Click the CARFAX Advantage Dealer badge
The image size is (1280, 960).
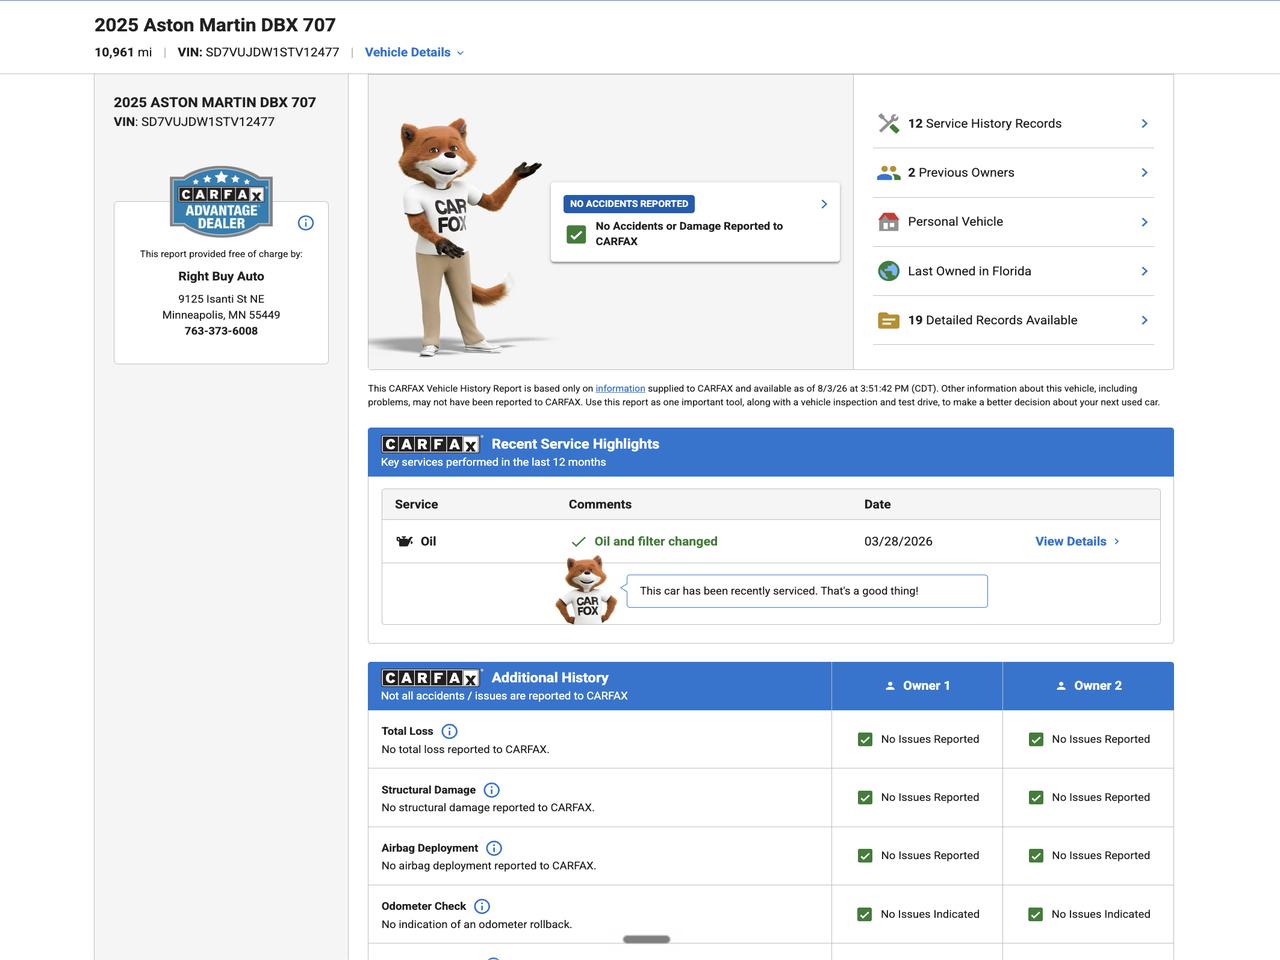click(x=221, y=201)
